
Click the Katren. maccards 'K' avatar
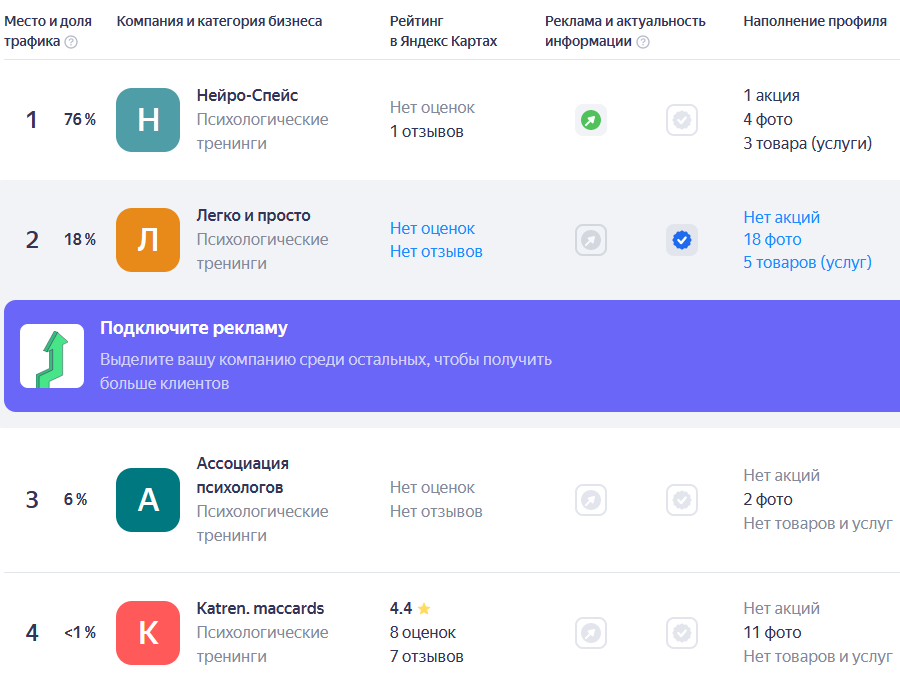tap(148, 633)
